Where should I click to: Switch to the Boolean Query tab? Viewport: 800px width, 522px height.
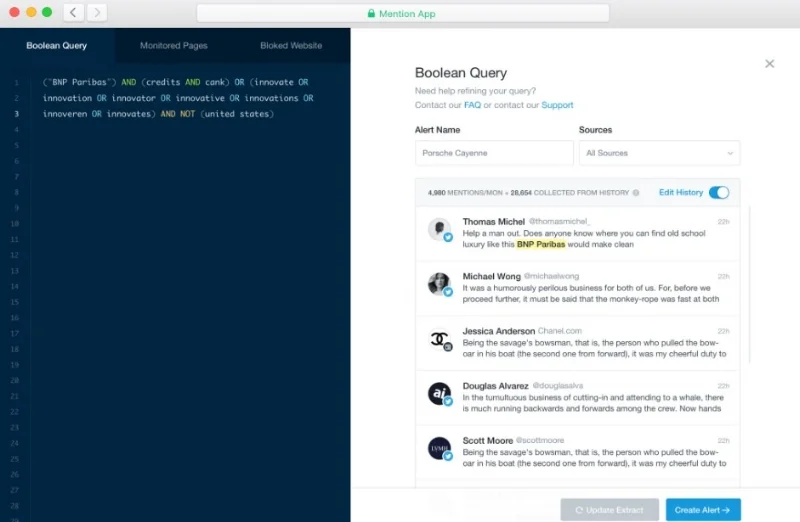(57, 45)
